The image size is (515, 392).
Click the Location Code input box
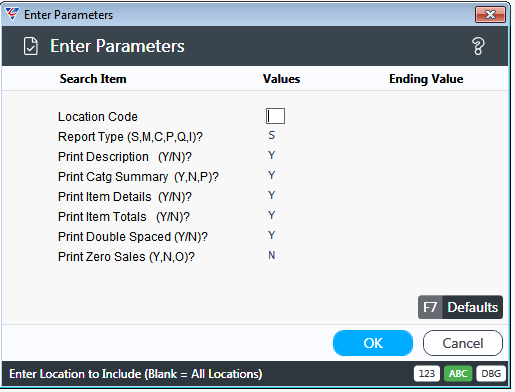tap(275, 116)
